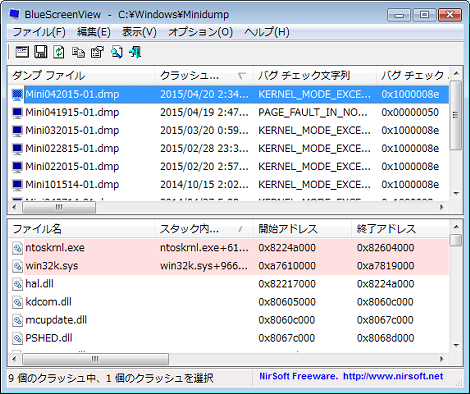Viewport: 470px width, 394px height.
Task: Open the Advanced Options toolbar icon
Action: [22, 52]
